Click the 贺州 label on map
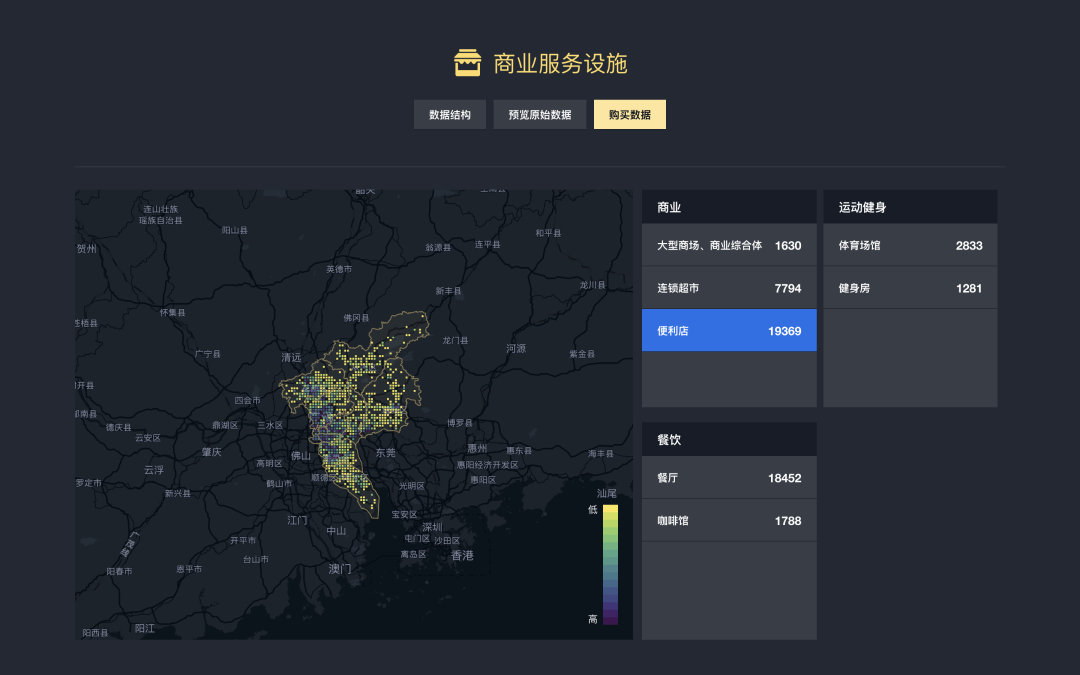 [x=87, y=249]
